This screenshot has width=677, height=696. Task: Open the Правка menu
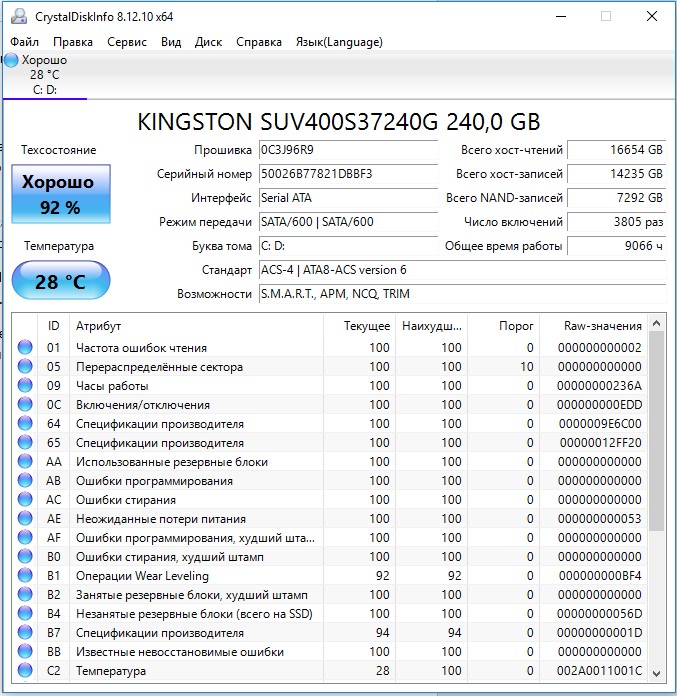[x=73, y=42]
